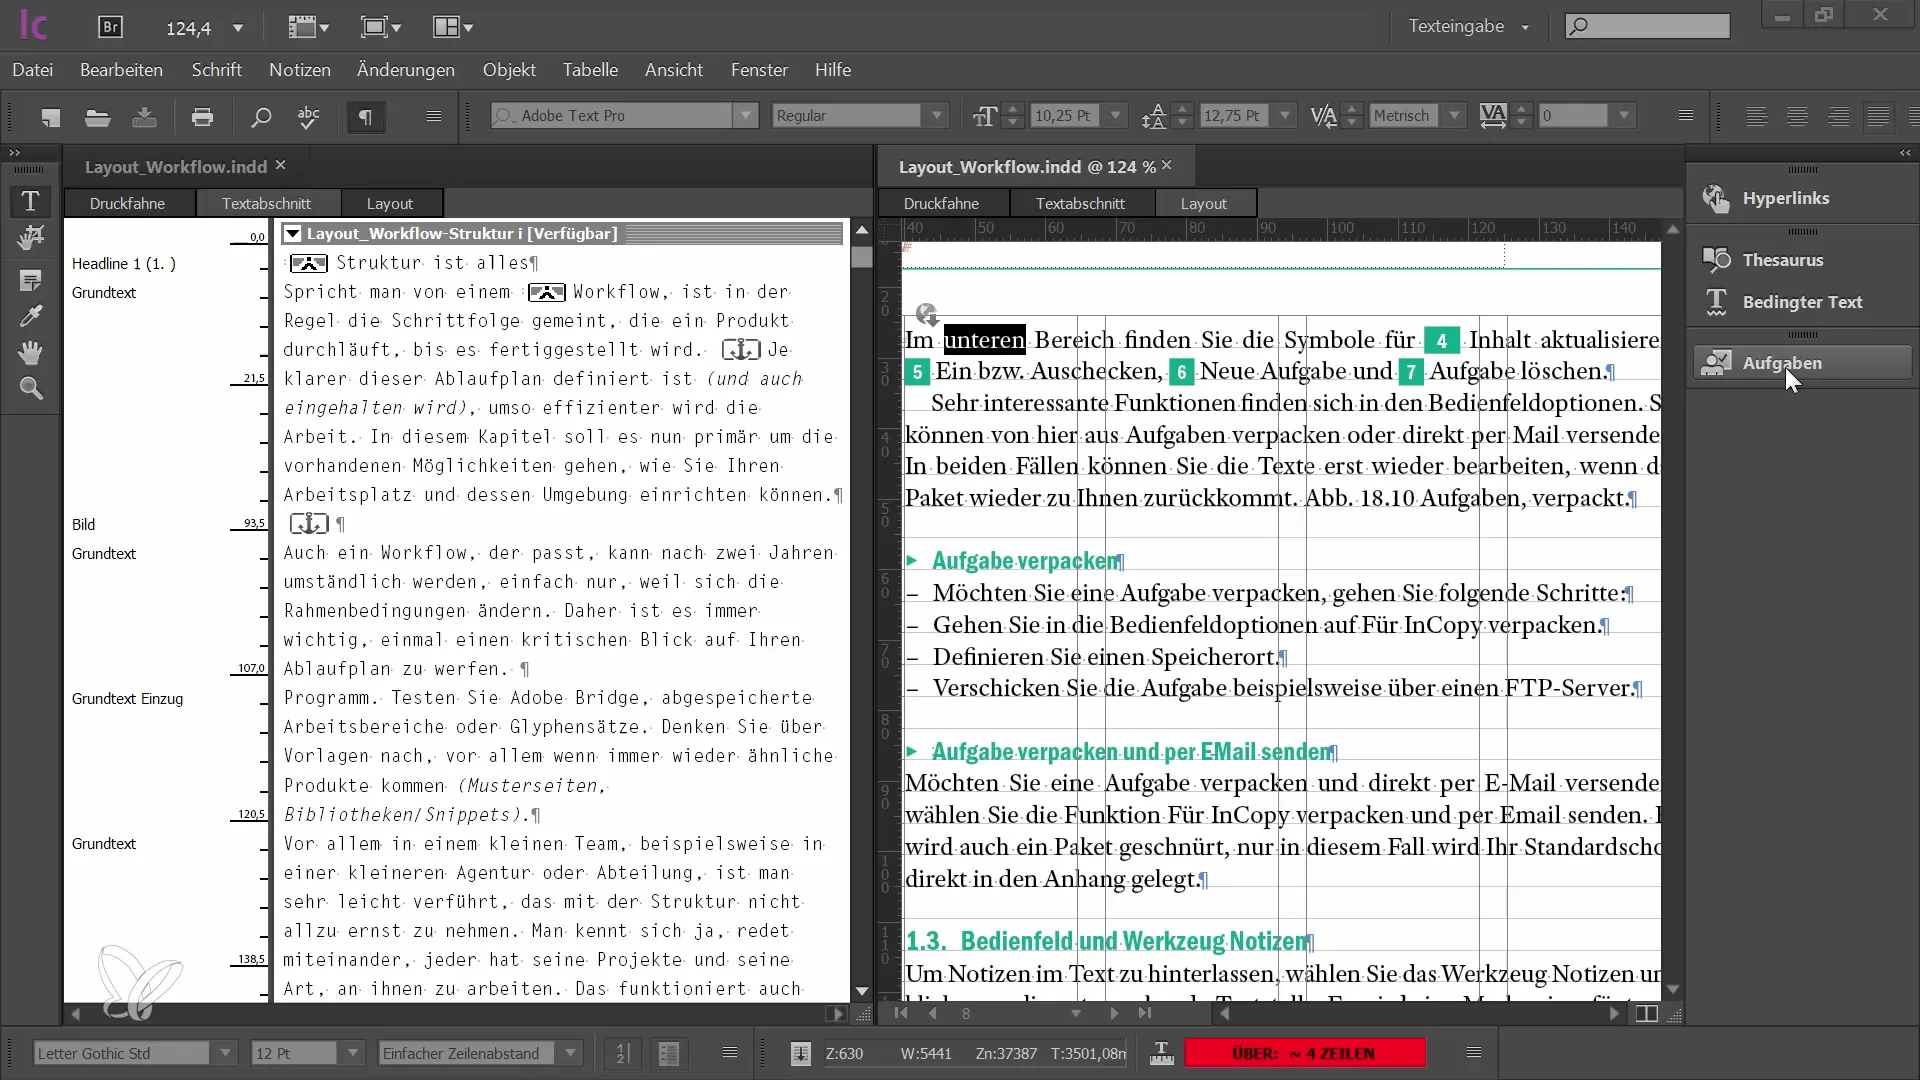The image size is (1920, 1080).
Task: Switch to the Druckfahne tab in right panel
Action: pos(942,203)
